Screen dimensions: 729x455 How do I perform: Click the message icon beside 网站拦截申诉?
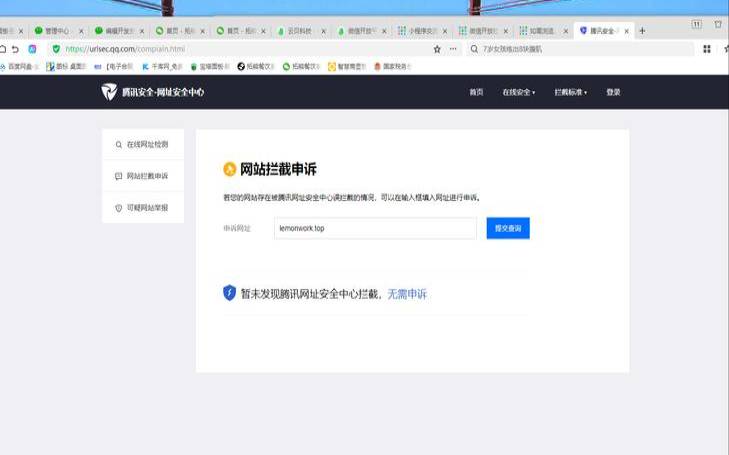pyautogui.click(x=119, y=176)
